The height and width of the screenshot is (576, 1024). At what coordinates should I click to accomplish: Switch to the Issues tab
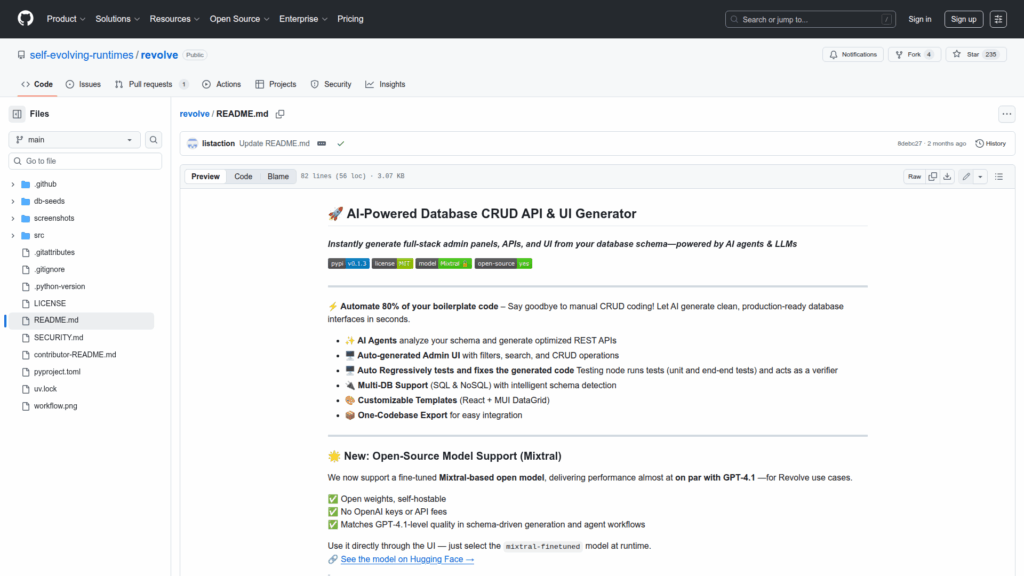[x=83, y=84]
